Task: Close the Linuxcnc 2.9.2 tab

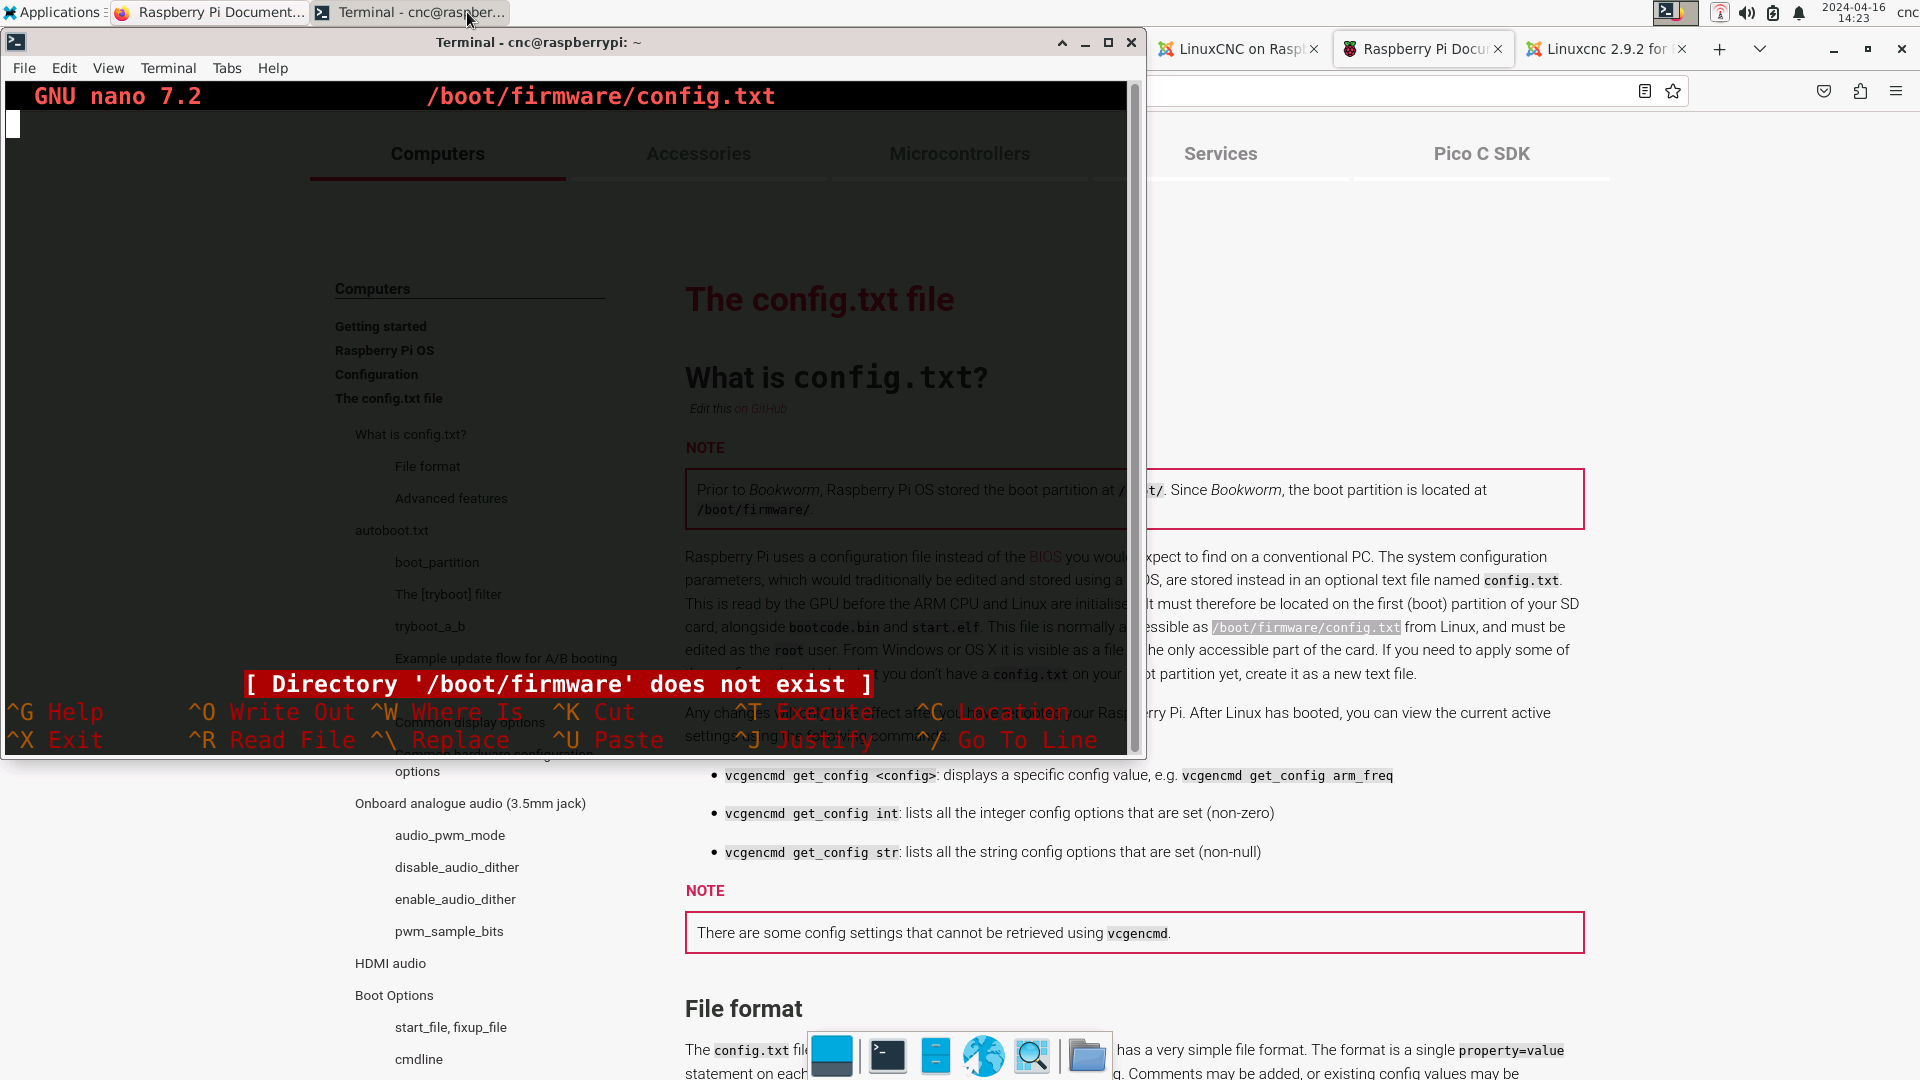Action: [x=1682, y=49]
